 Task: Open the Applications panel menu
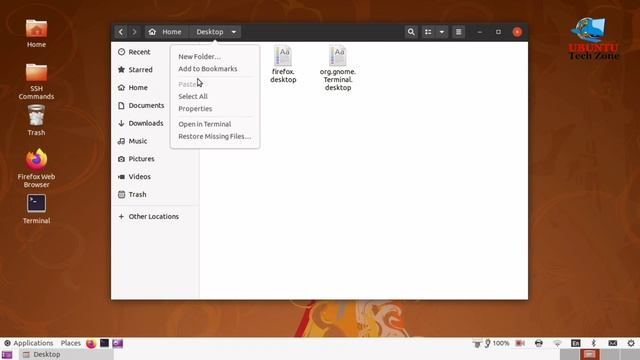click(29, 343)
